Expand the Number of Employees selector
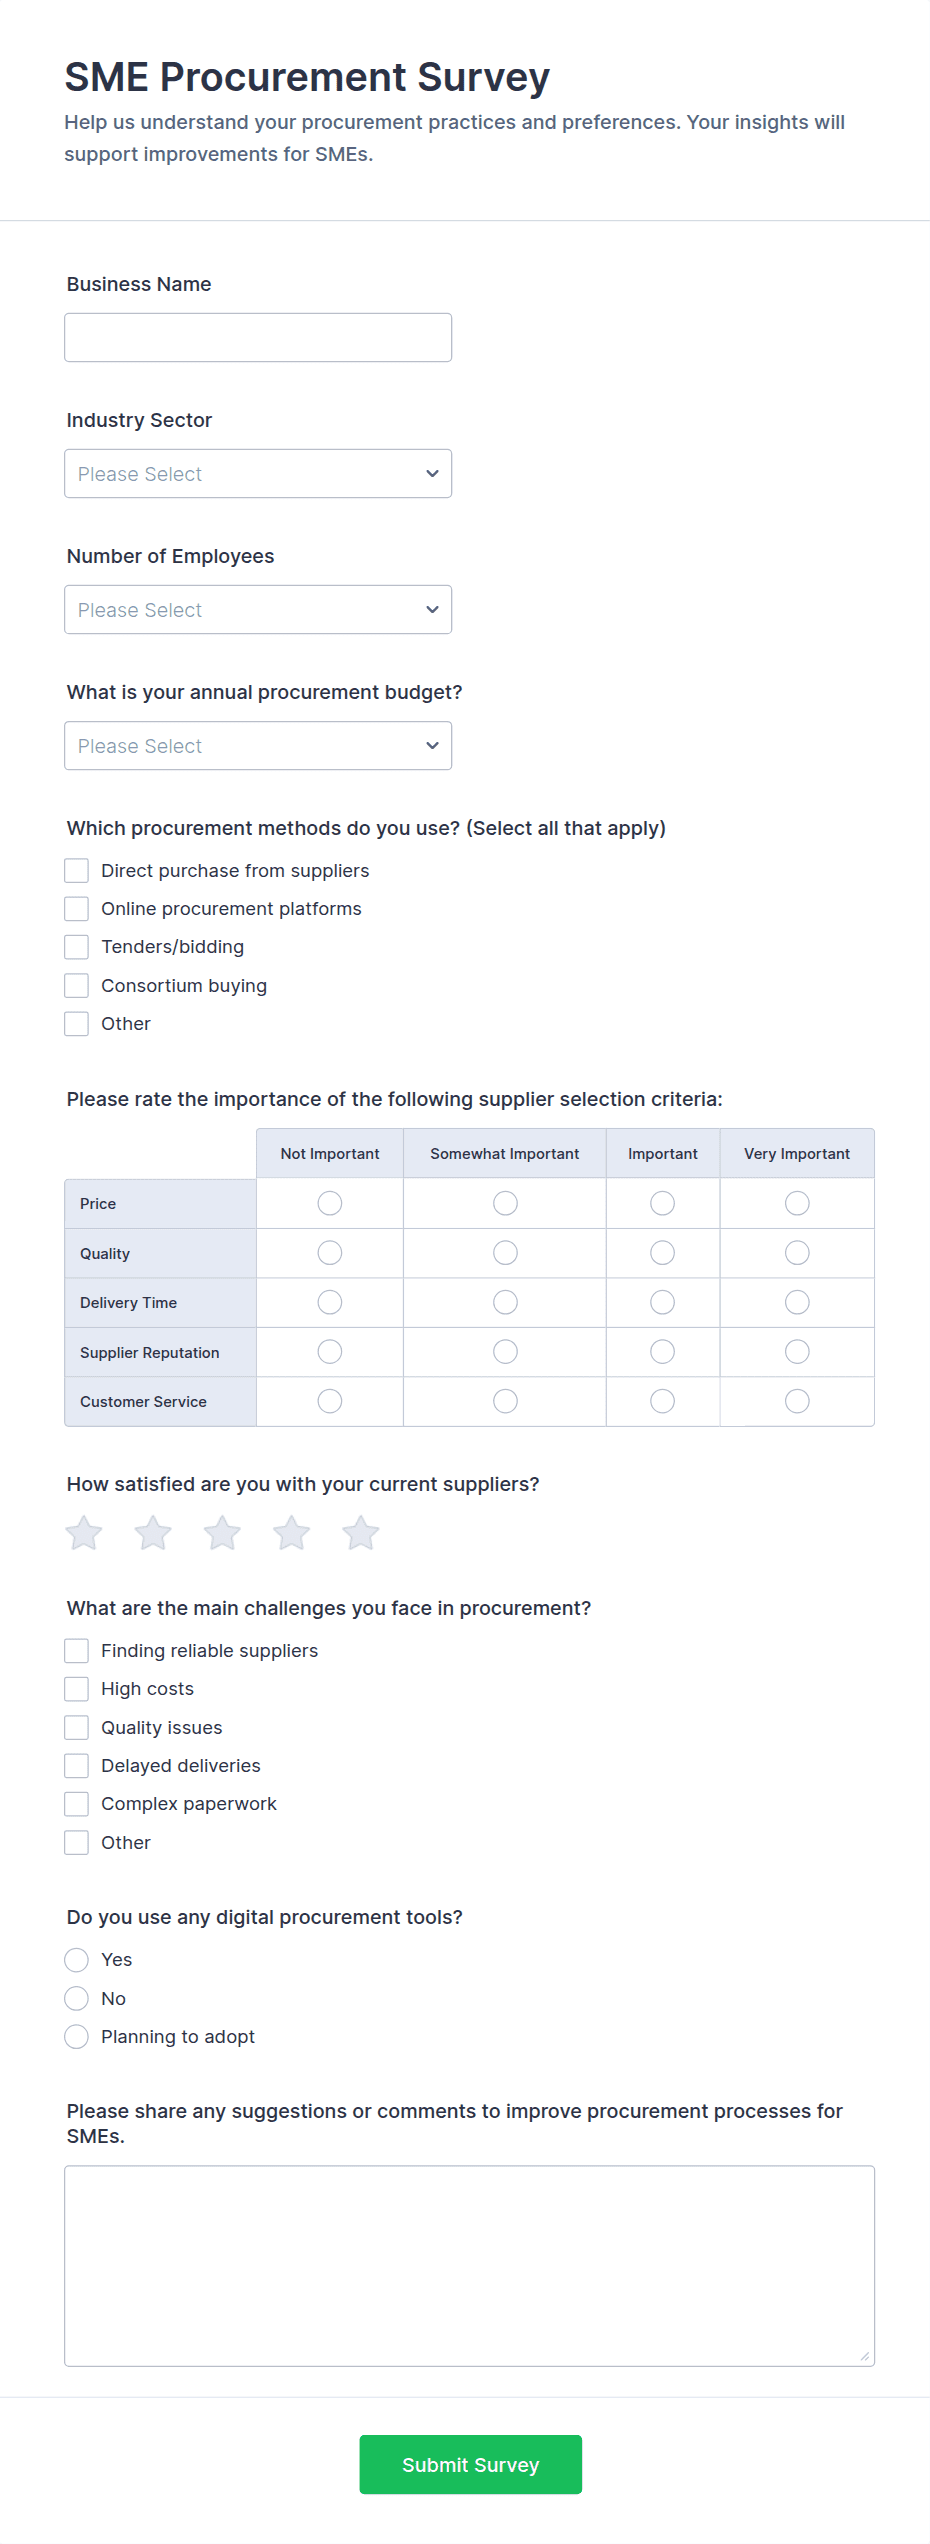The image size is (930, 2544). tap(257, 609)
